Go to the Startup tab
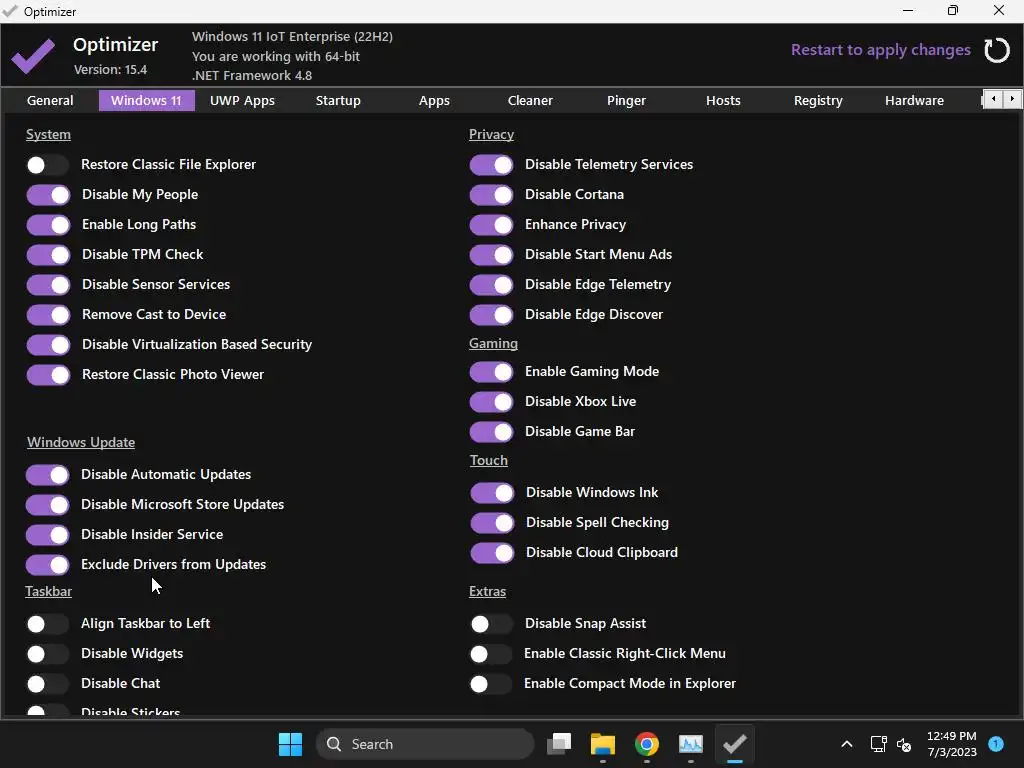1024x768 pixels. [338, 101]
